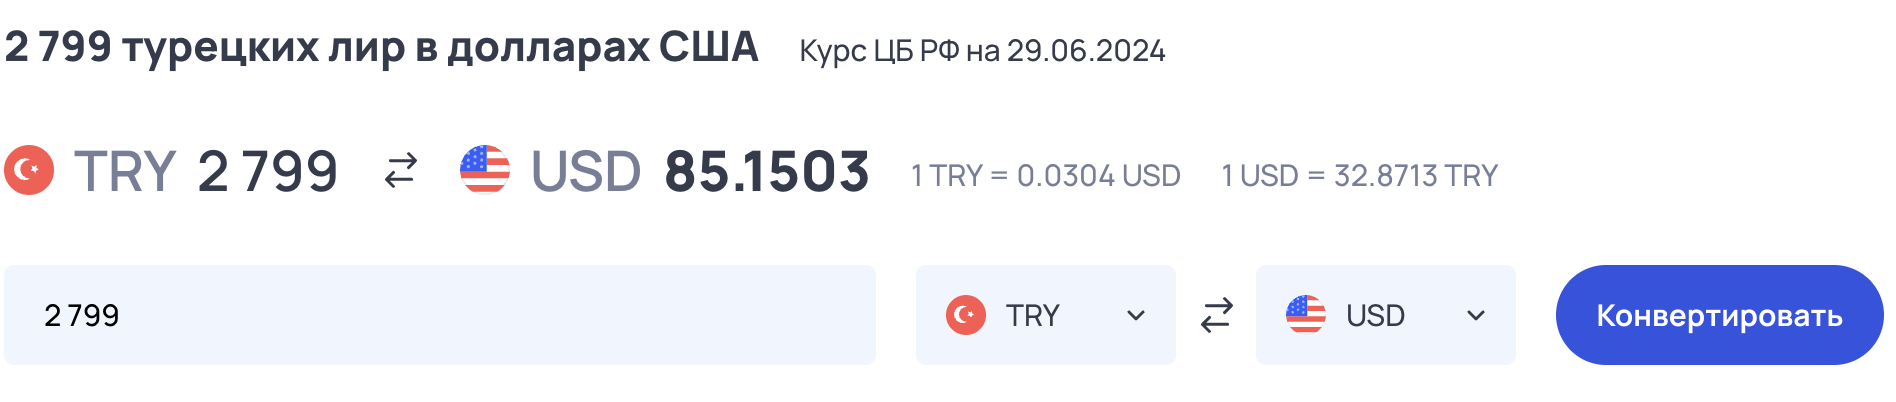Viewport: 1896px width, 402px height.
Task: Click the US flag in the USD dropdown
Action: [1306, 315]
